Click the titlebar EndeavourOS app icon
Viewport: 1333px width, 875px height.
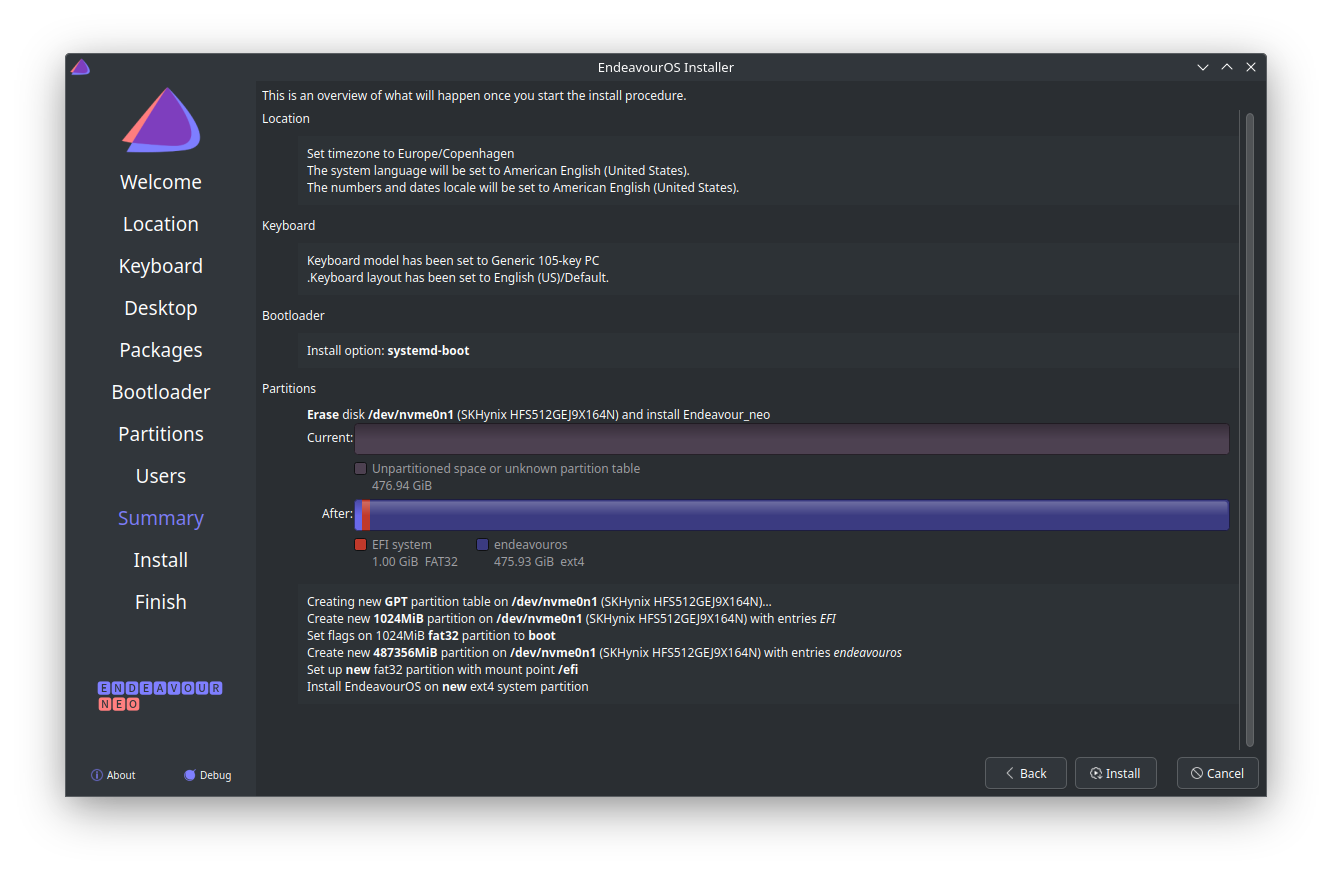(x=80, y=67)
